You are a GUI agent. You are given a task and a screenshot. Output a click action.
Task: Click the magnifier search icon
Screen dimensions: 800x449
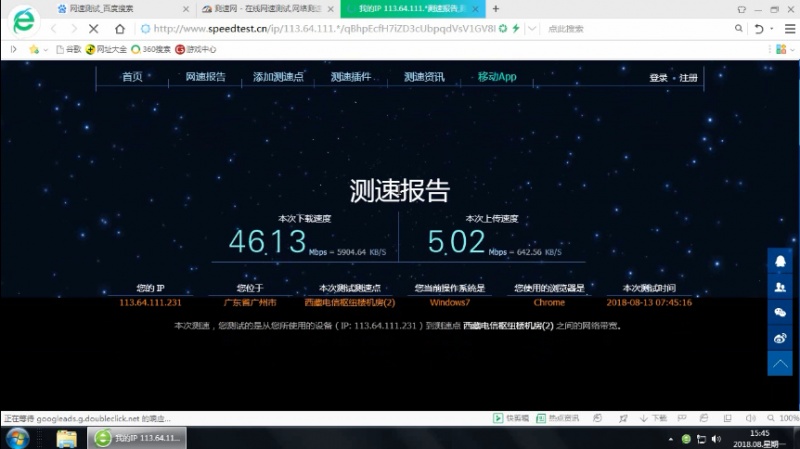click(x=738, y=29)
